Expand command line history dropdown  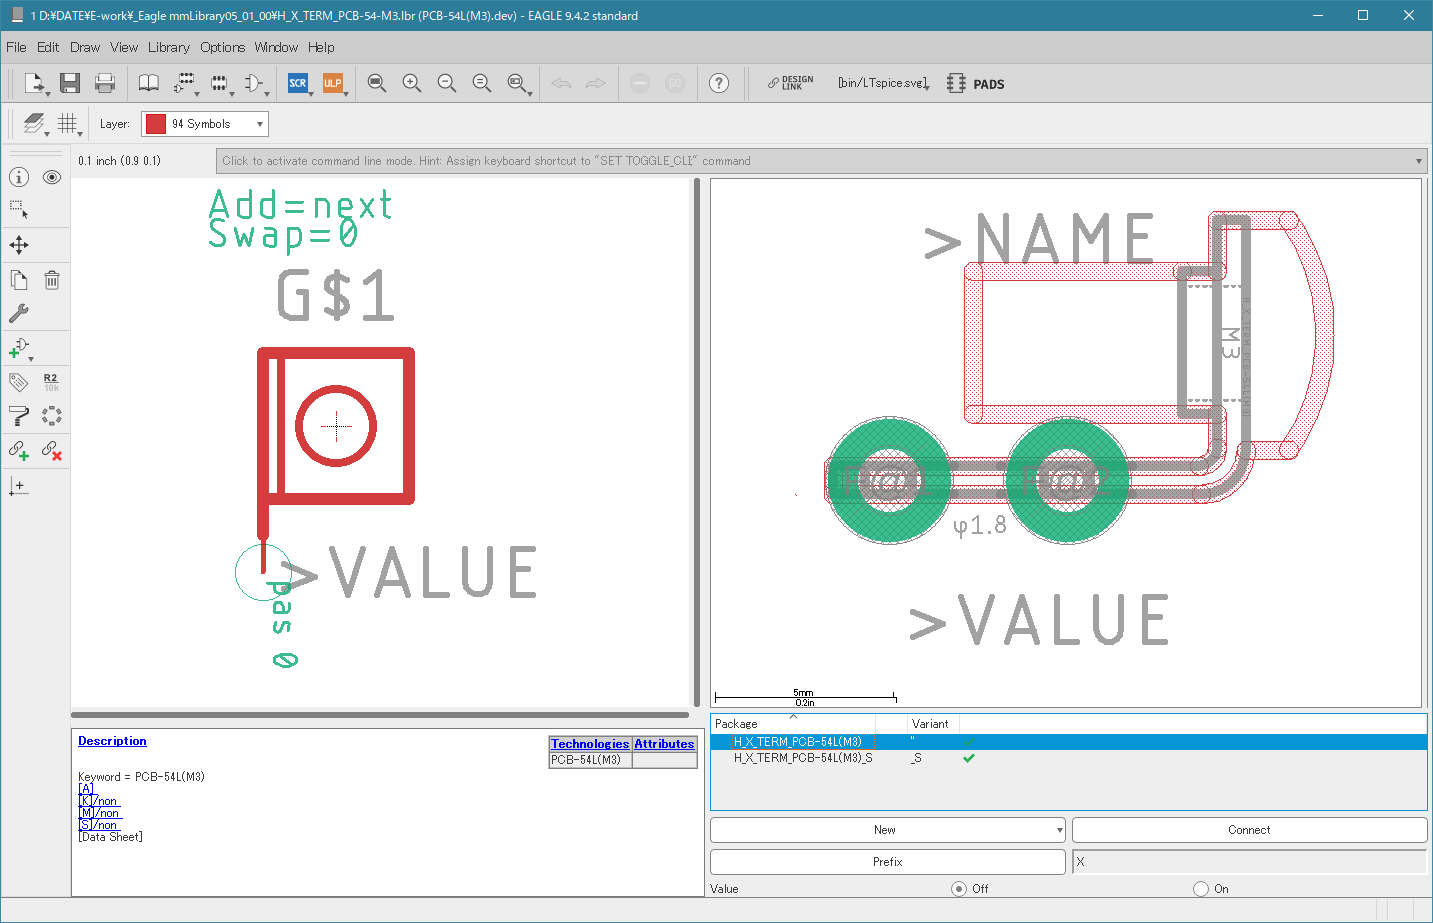1418,161
